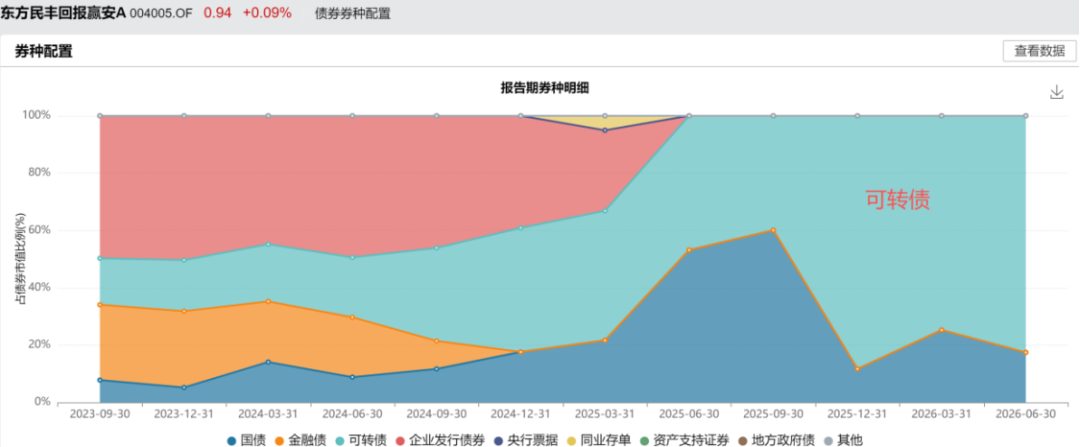Click the 2025-09-30 axis date label
1080x447 pixels.
click(x=773, y=414)
